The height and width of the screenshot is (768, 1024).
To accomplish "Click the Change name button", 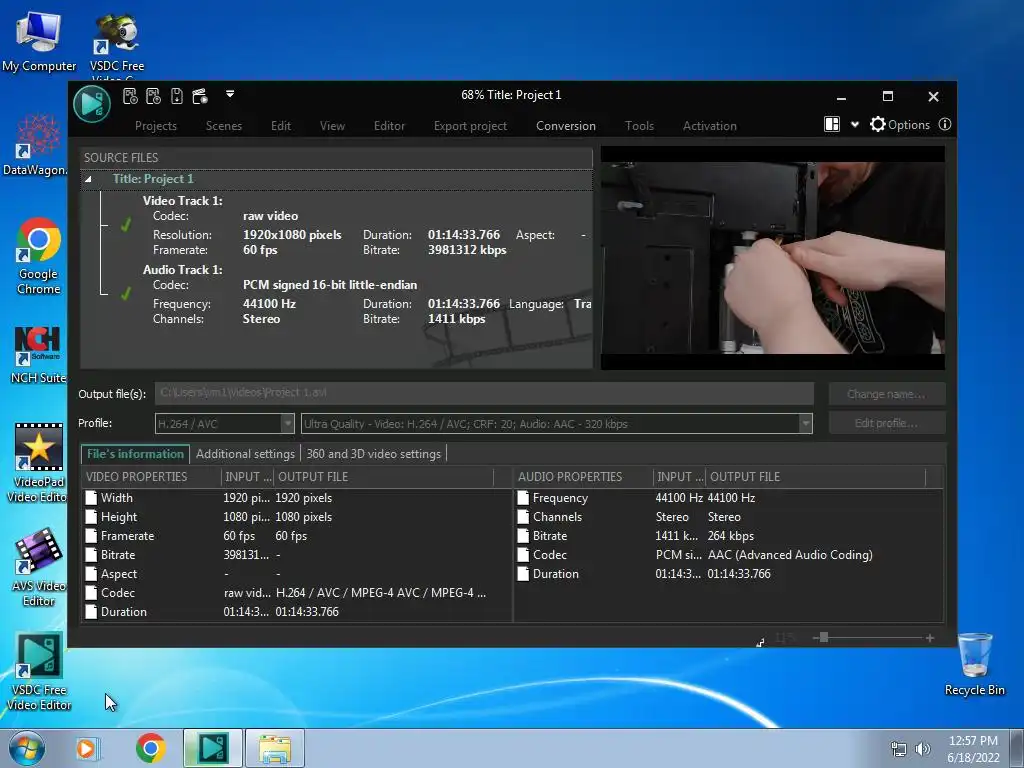I will click(x=886, y=394).
